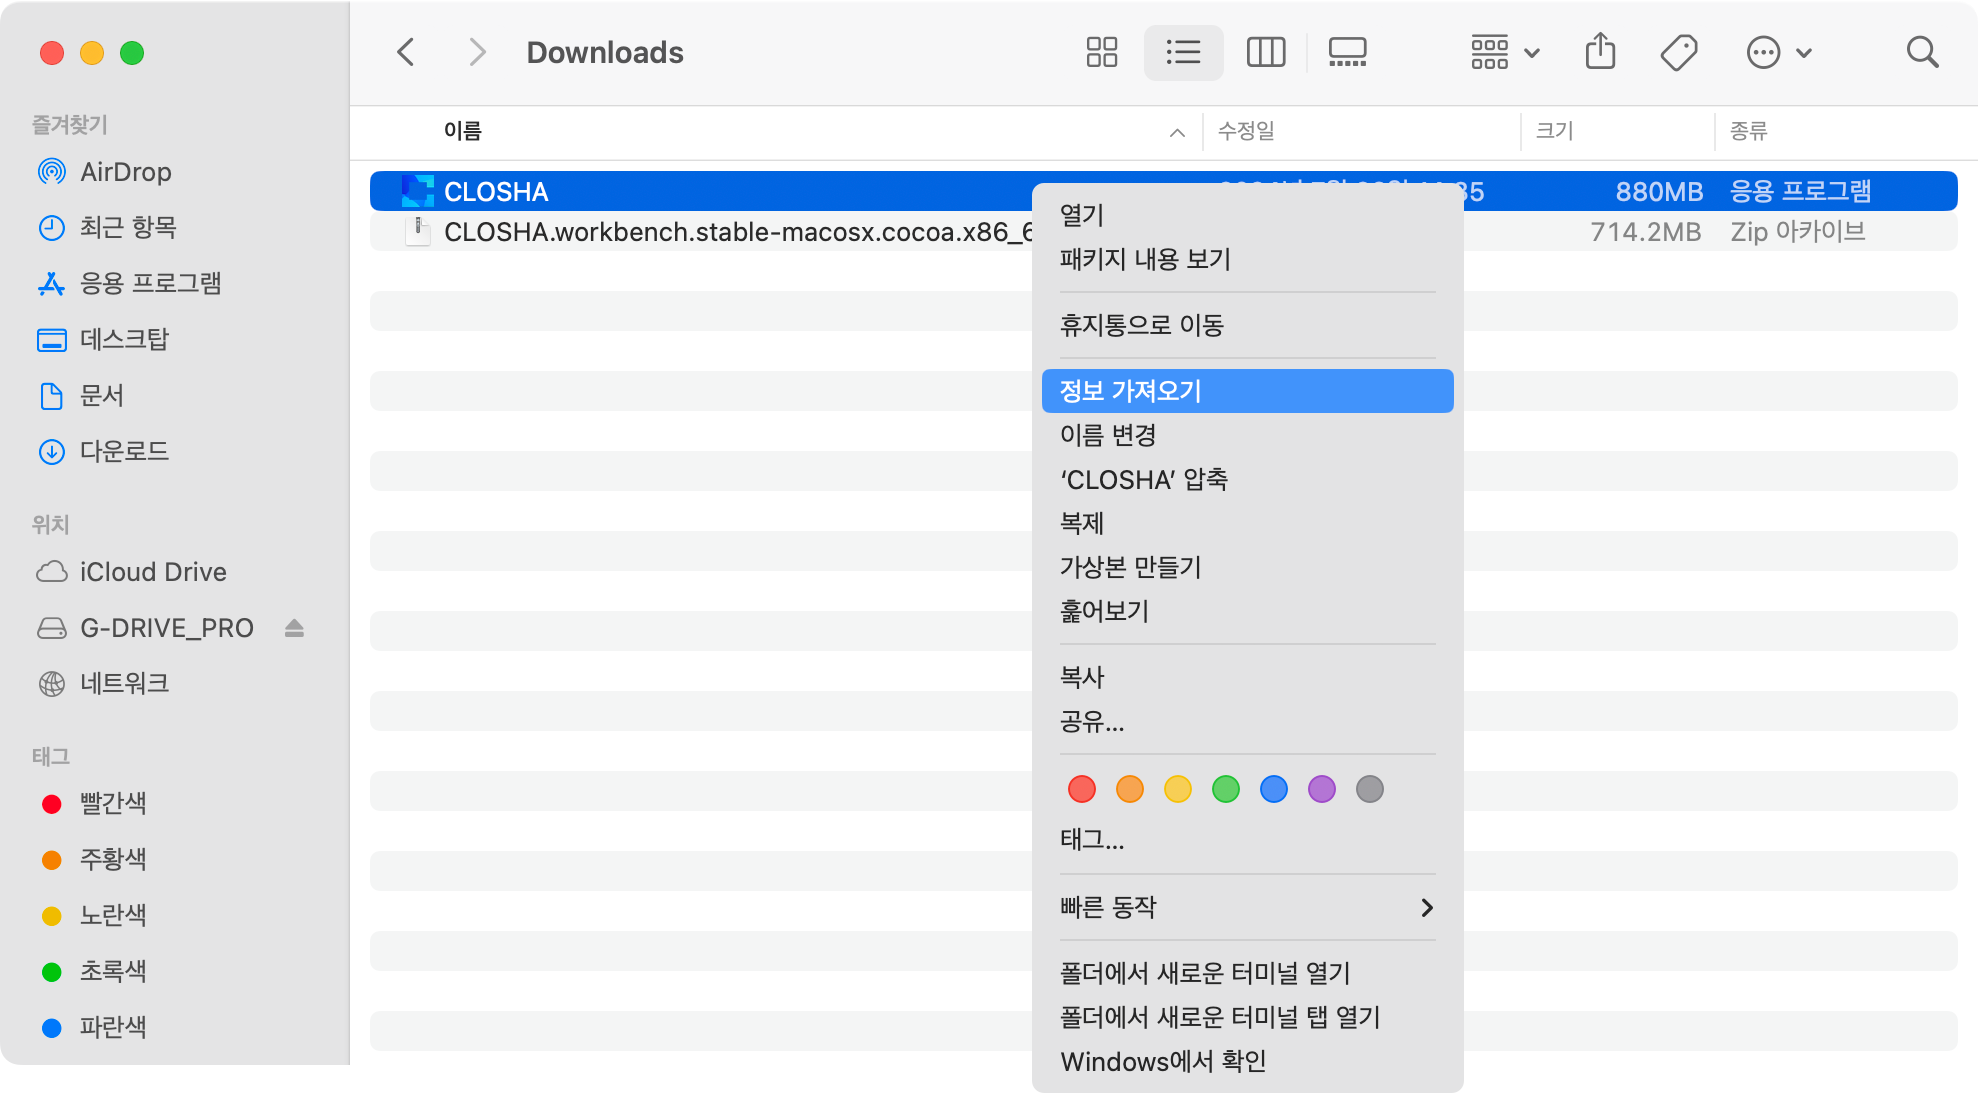Screen dimensions: 1978x1094
Task: Sort by 종류 column header
Action: [1748, 131]
